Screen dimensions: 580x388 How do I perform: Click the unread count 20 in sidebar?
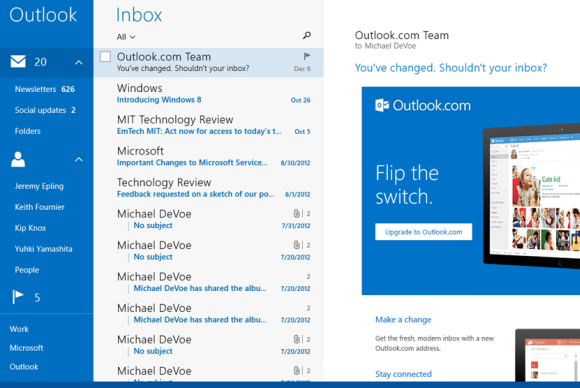tap(40, 62)
